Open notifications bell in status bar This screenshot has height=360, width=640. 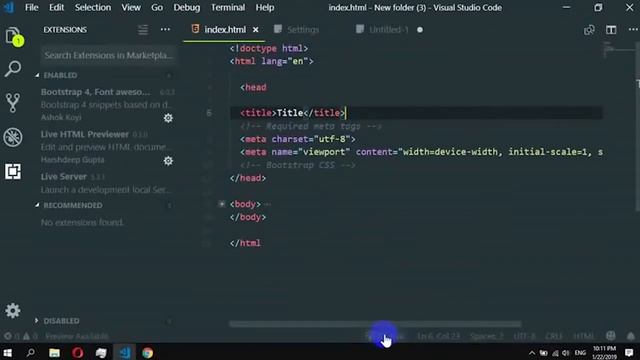pos(631,336)
